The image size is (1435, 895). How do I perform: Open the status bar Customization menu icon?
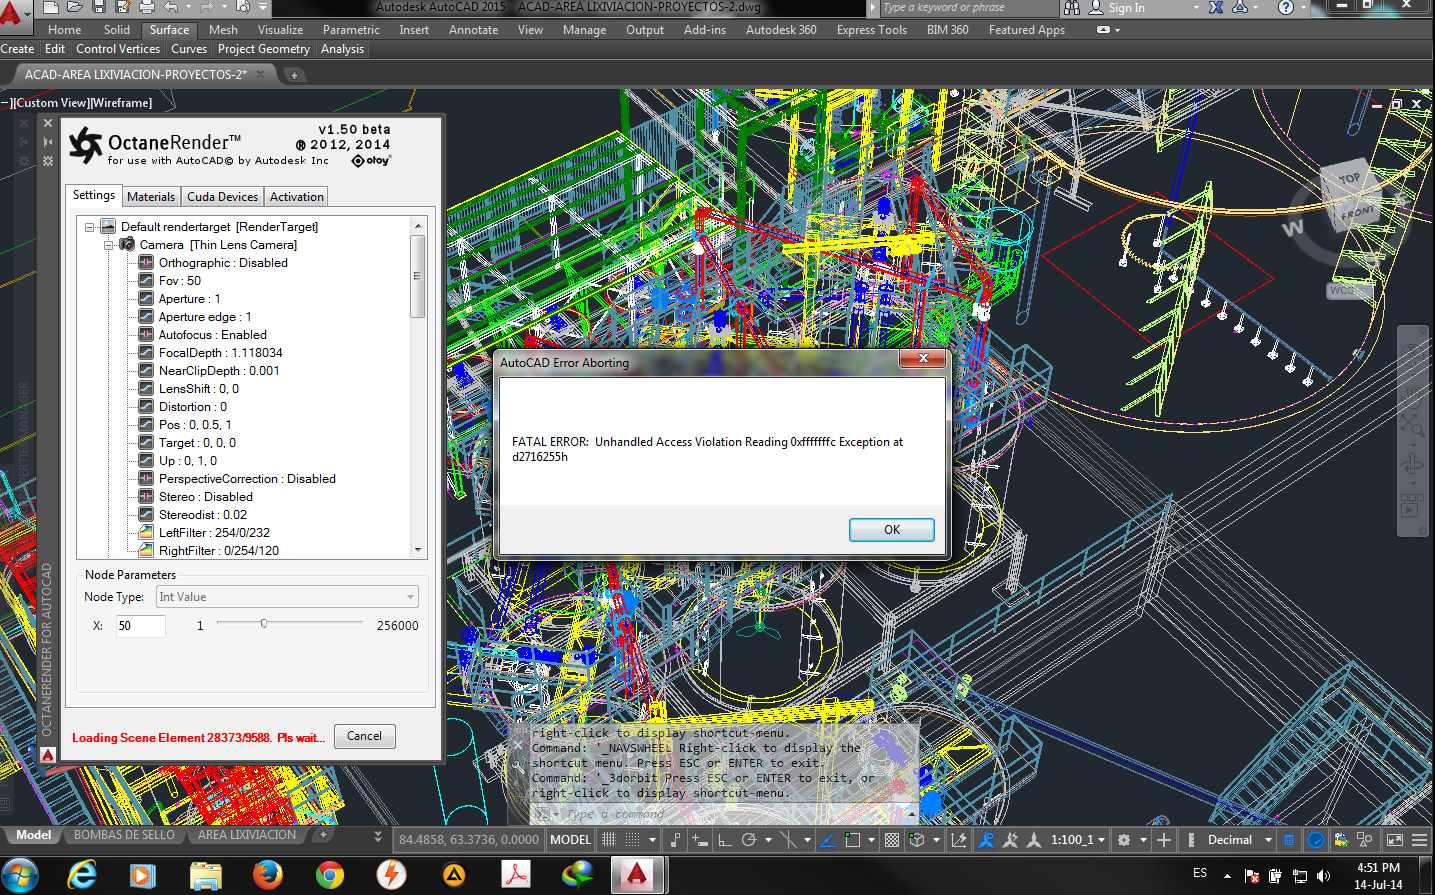coord(1420,840)
